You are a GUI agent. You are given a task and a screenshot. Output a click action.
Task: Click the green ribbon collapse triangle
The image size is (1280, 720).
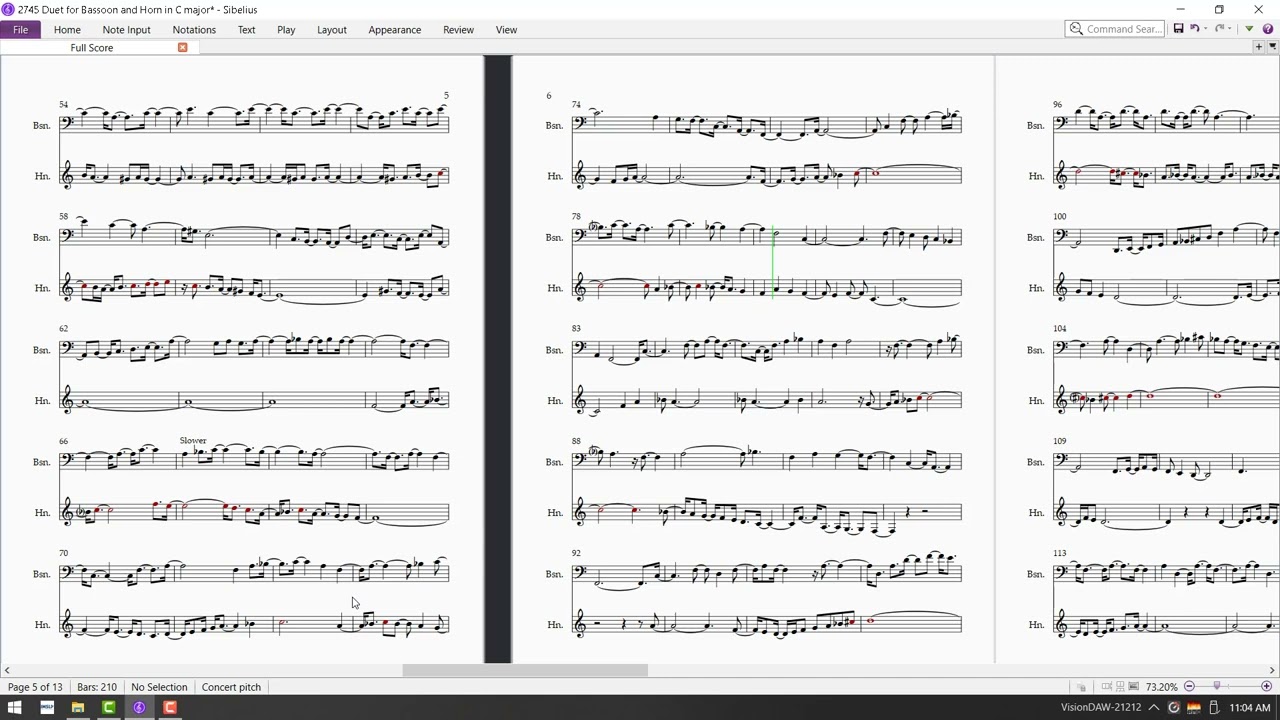pyautogui.click(x=1249, y=29)
